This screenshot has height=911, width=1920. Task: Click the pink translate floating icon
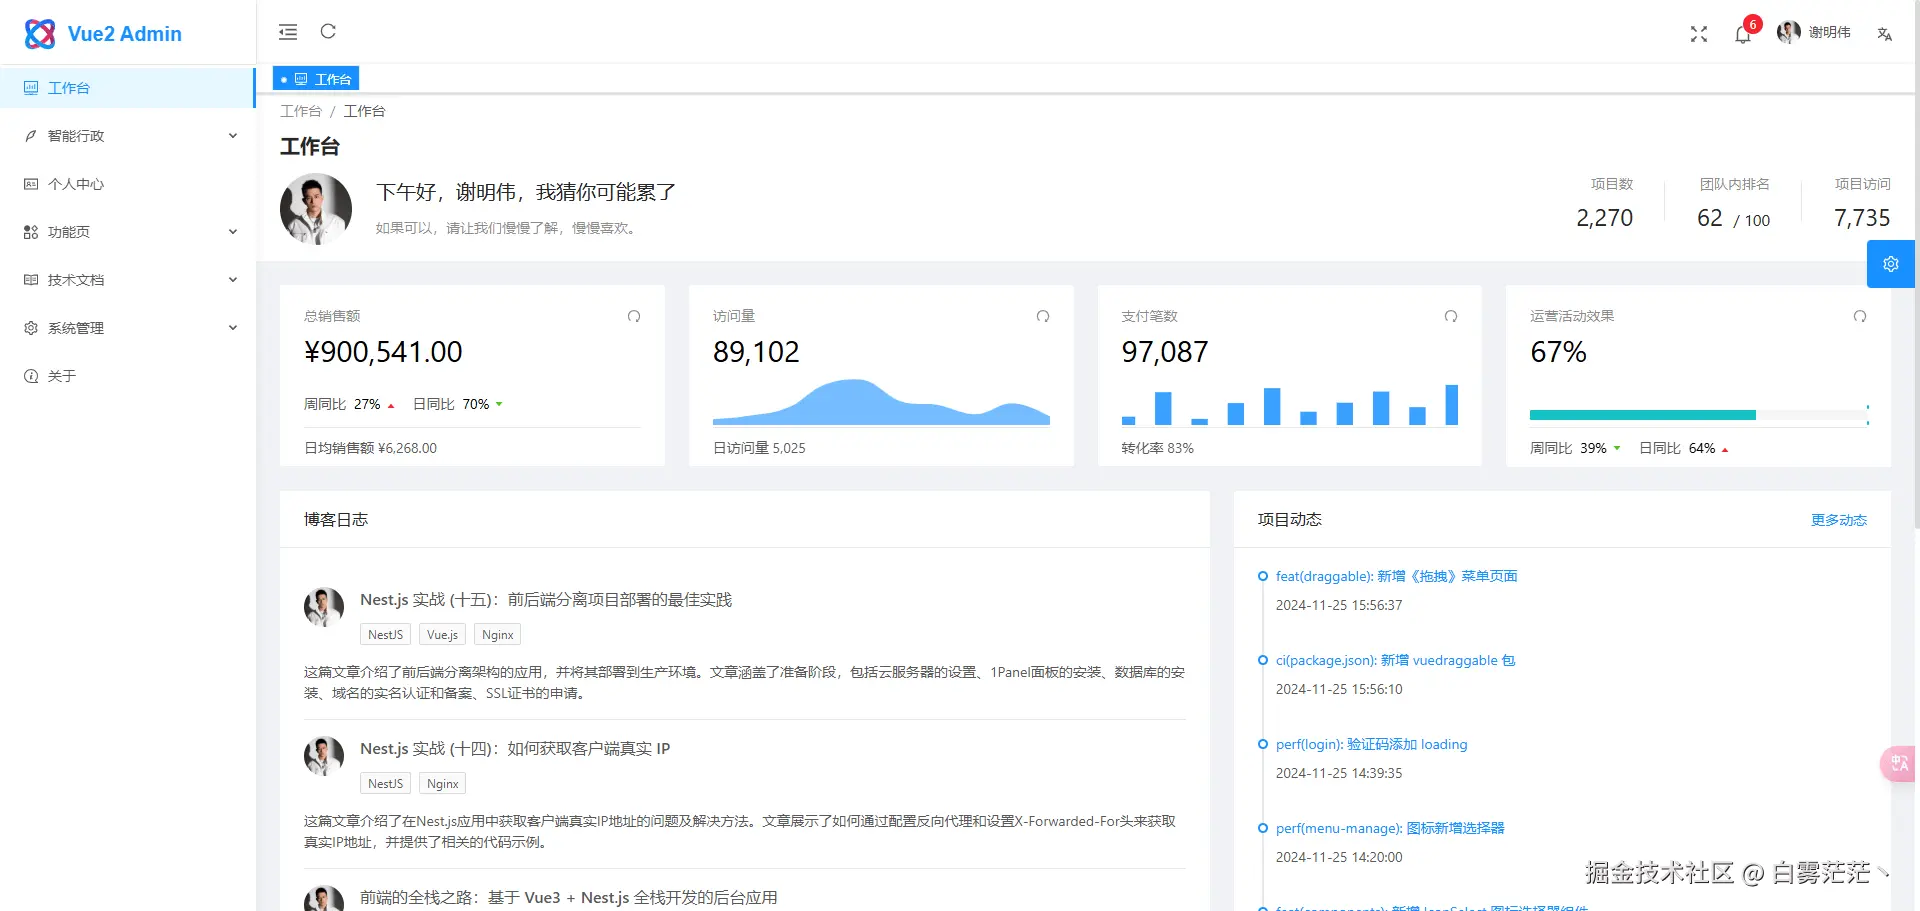click(x=1899, y=764)
